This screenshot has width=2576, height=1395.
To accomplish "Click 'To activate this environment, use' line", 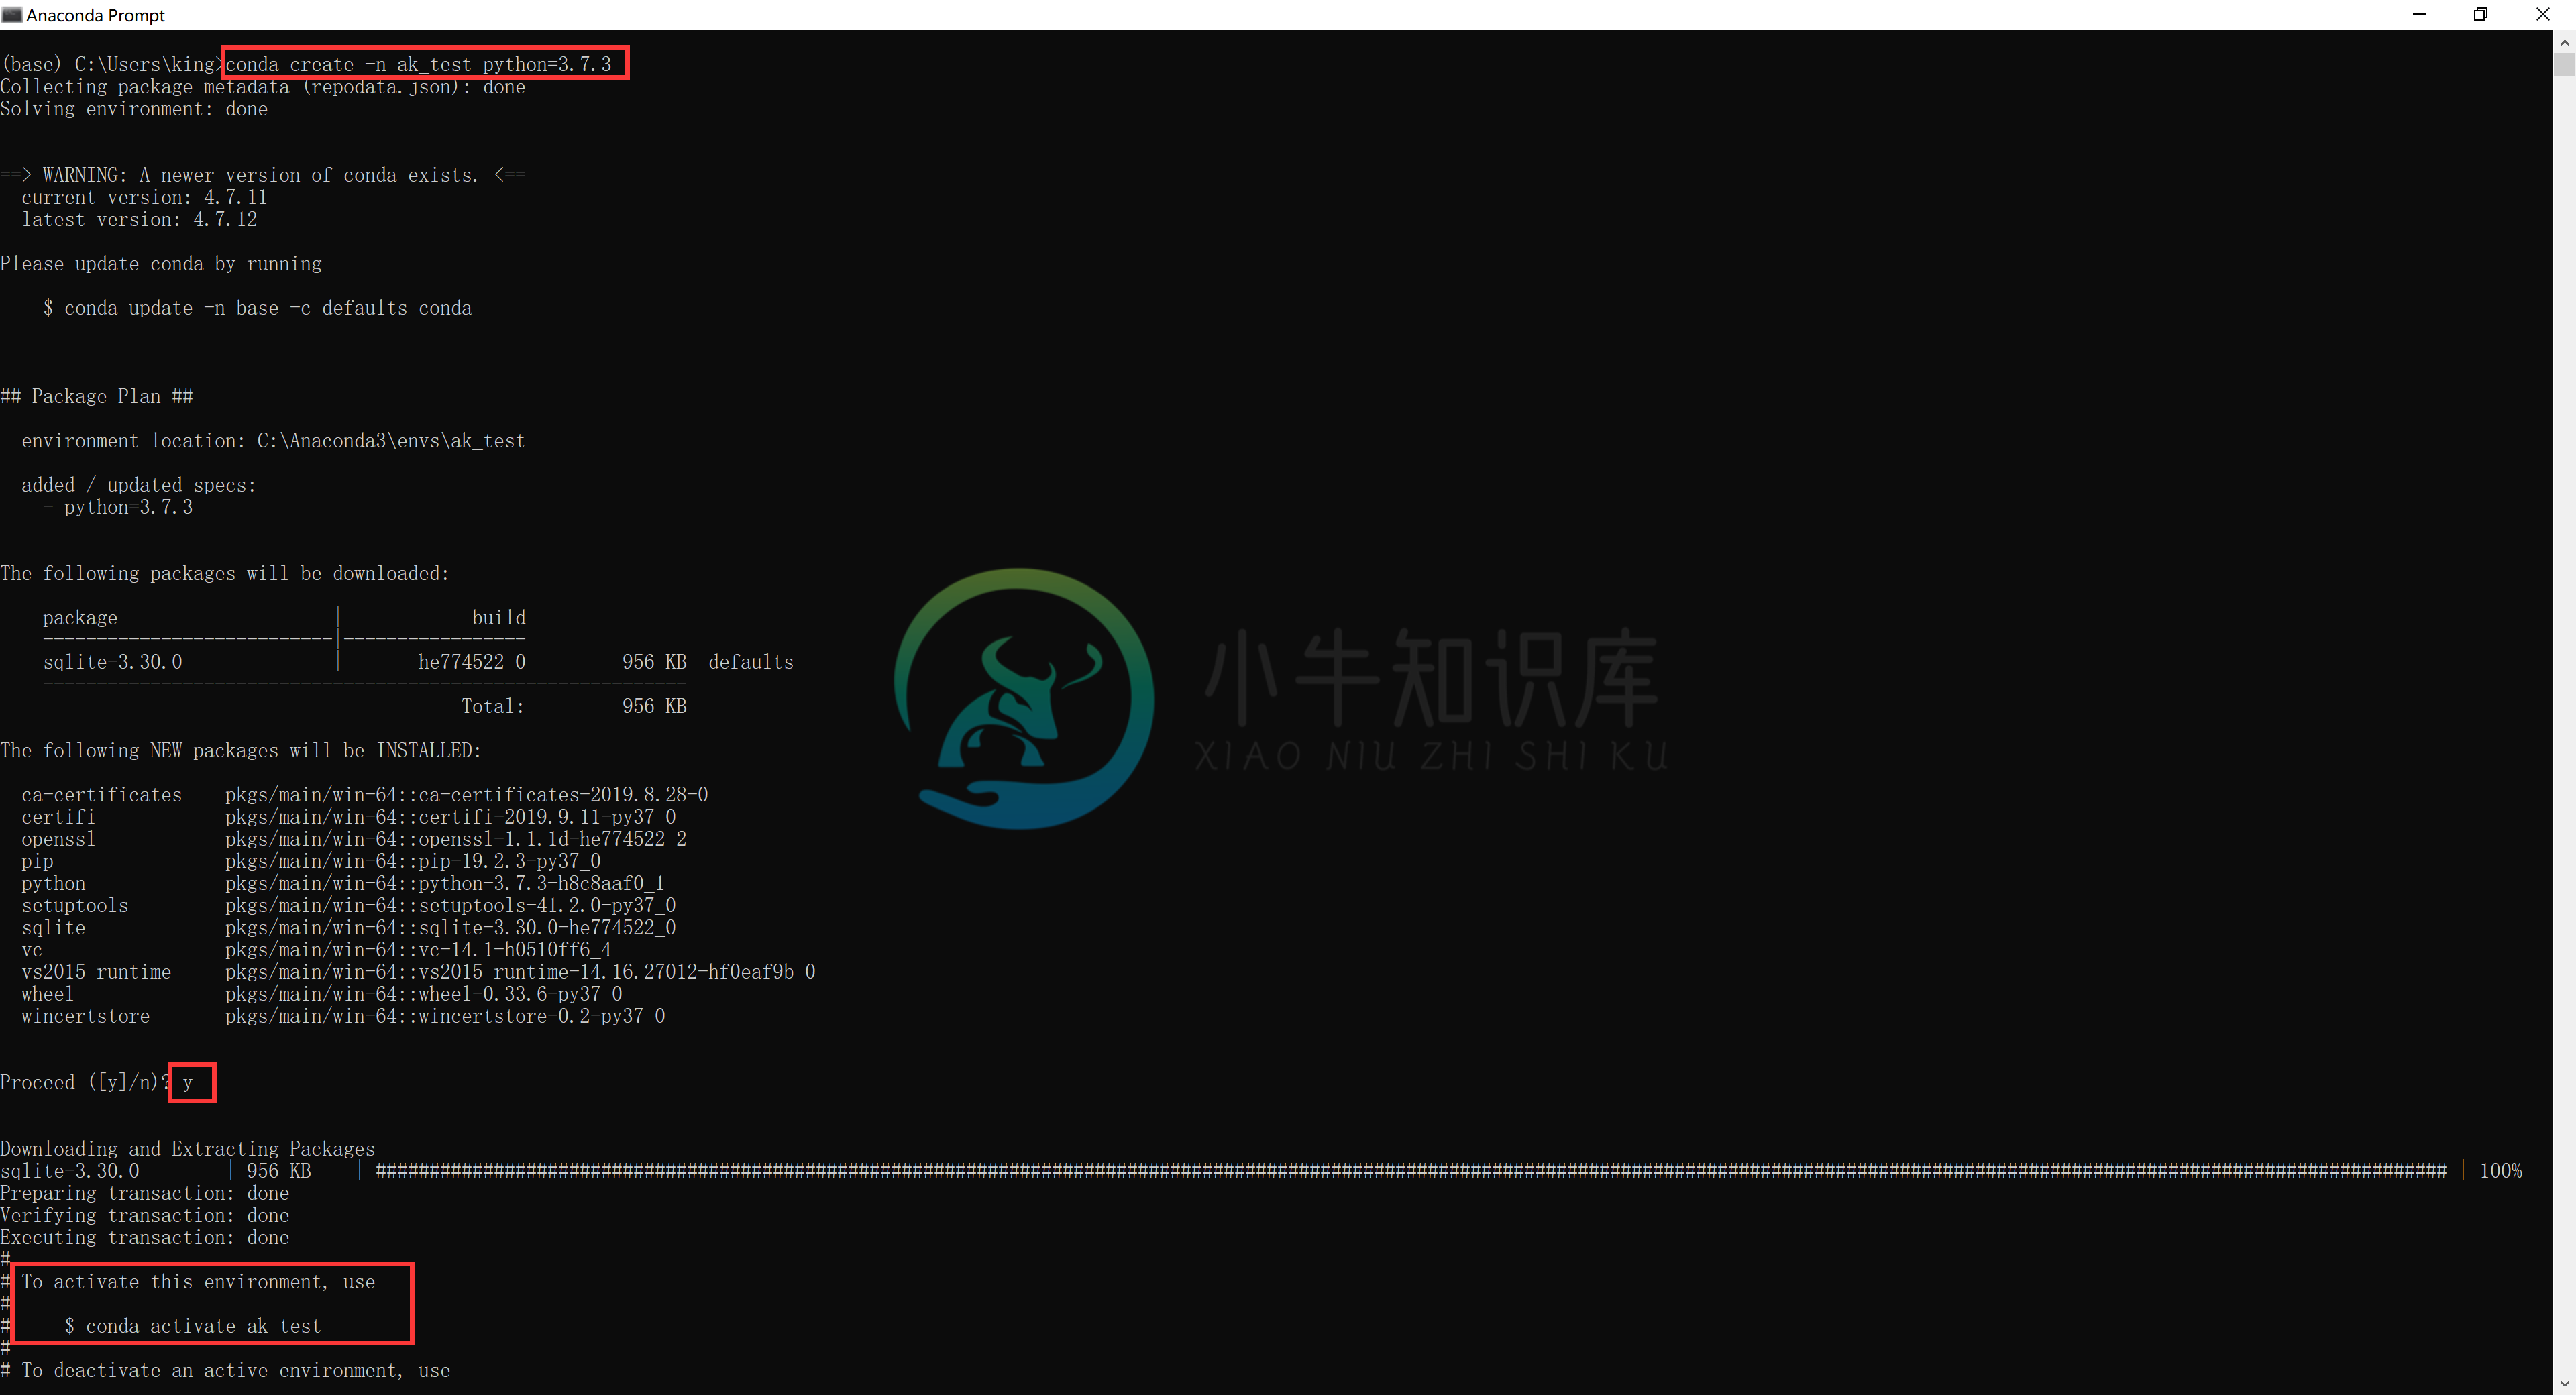I will (x=198, y=1282).
